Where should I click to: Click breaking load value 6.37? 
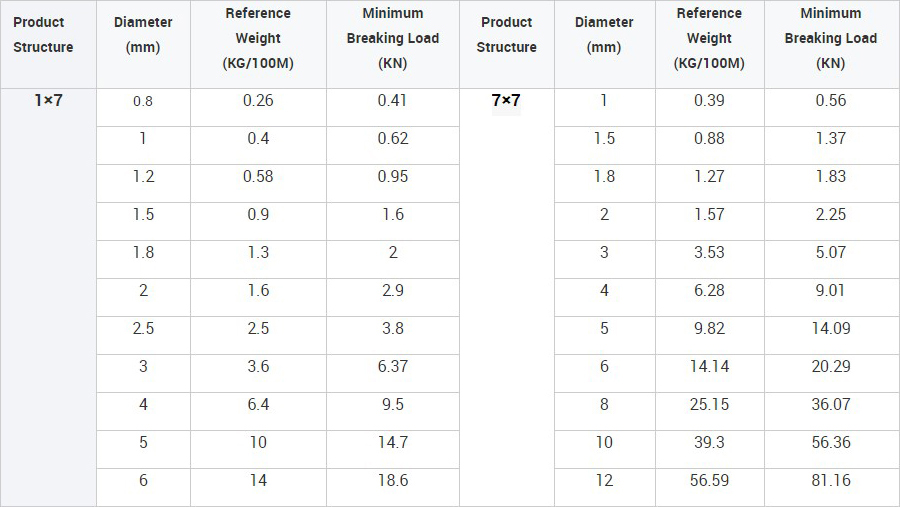[393, 366]
